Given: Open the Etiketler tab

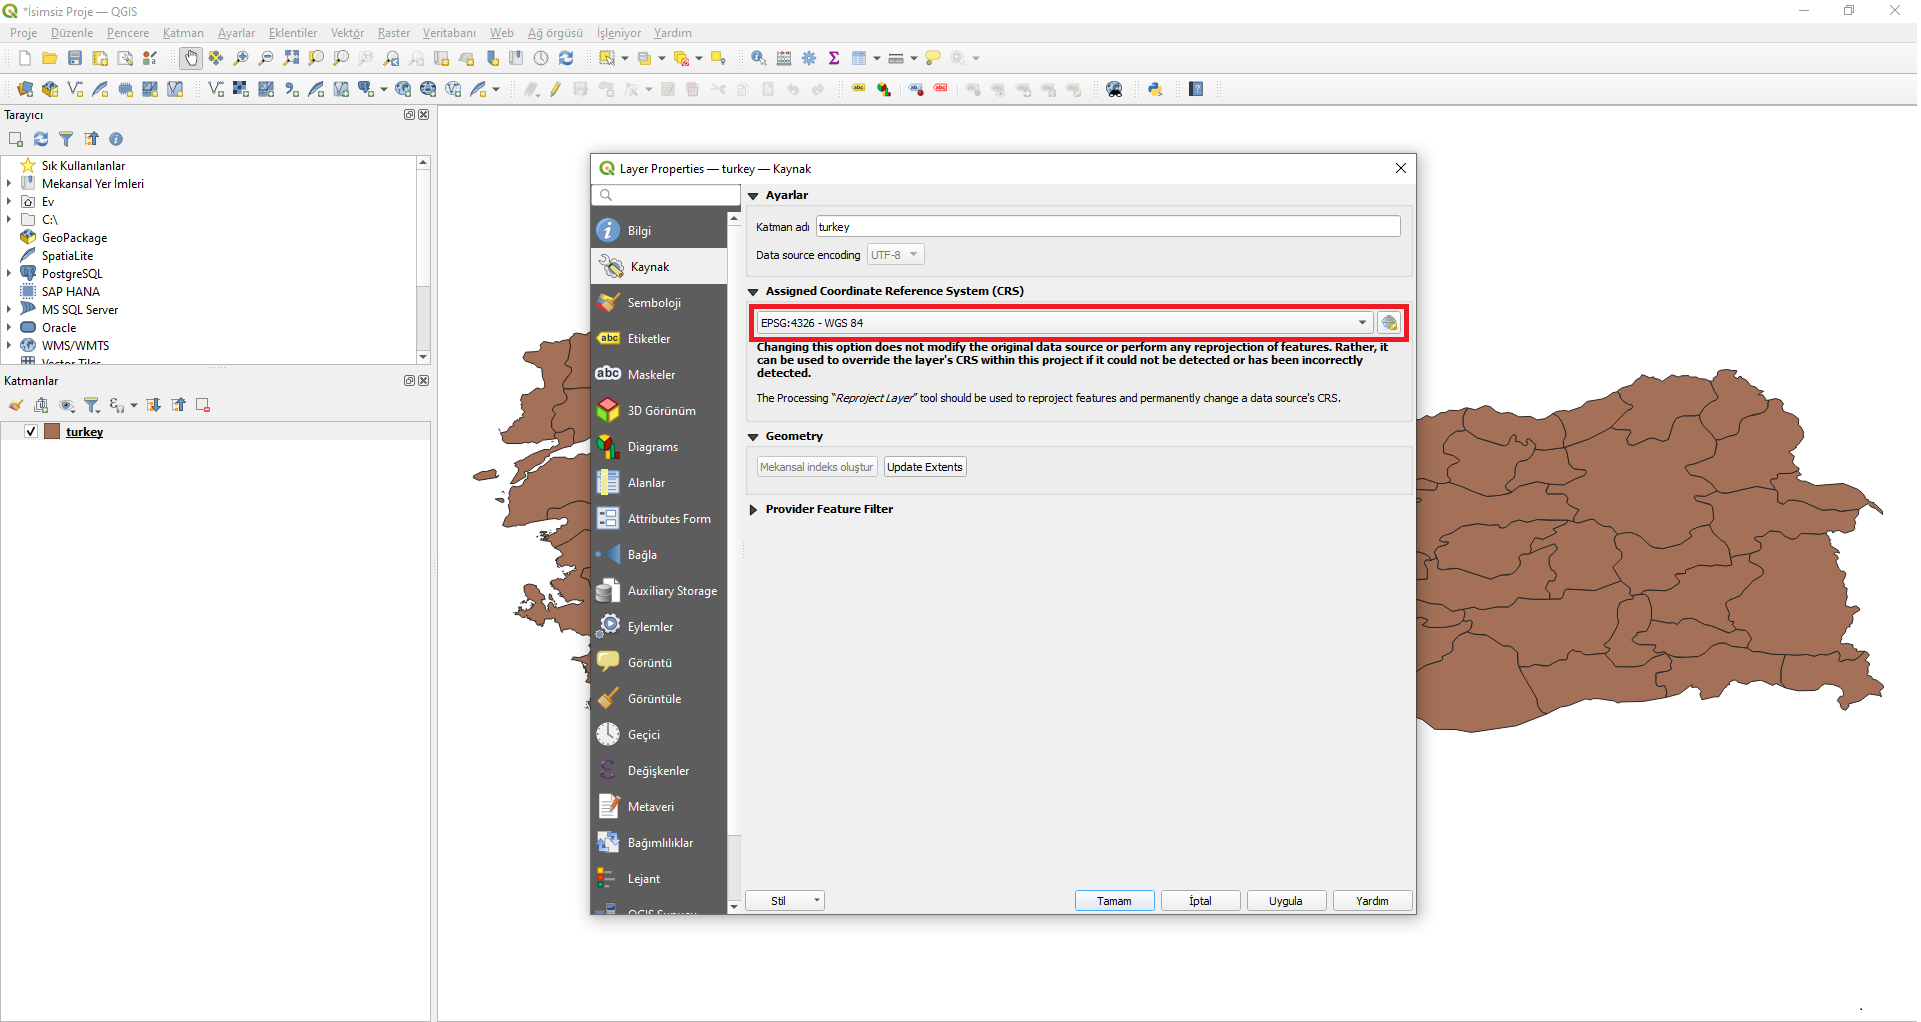Looking at the screenshot, I should [659, 339].
